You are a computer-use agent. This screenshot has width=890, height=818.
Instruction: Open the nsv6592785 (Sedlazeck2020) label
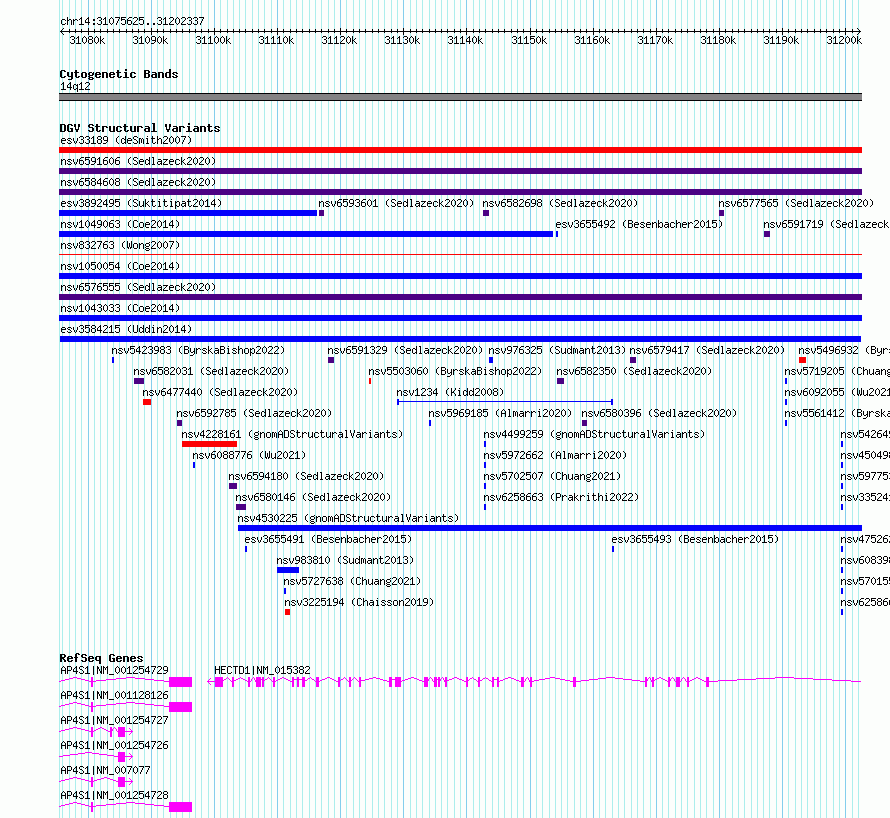pyautogui.click(x=254, y=413)
